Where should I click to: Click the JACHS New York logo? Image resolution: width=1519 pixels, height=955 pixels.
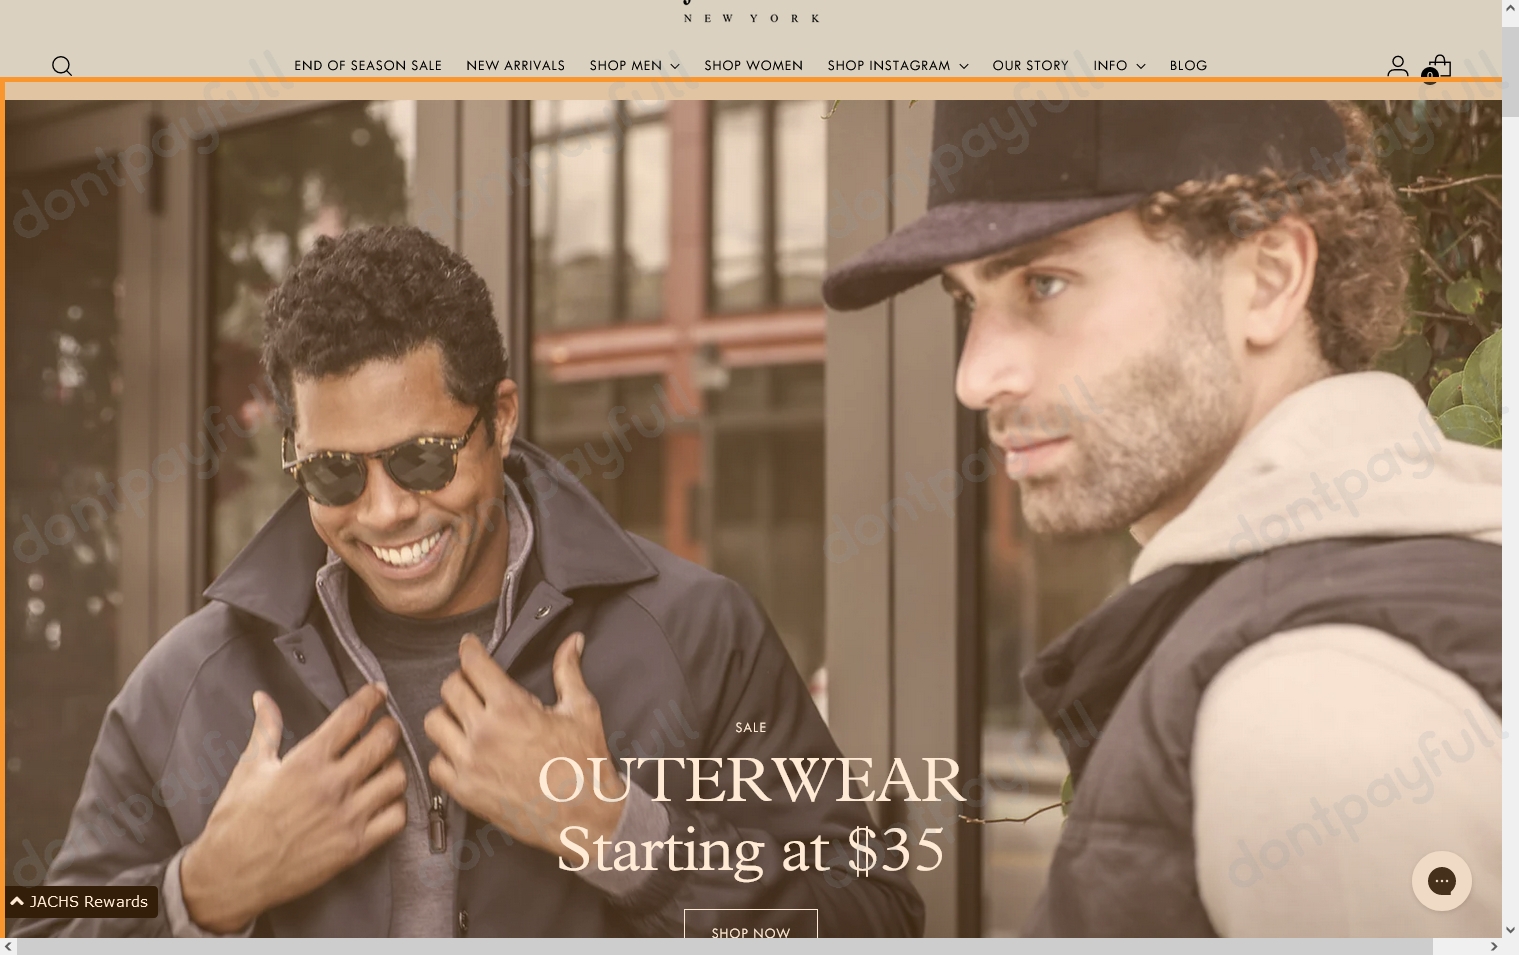click(x=751, y=12)
